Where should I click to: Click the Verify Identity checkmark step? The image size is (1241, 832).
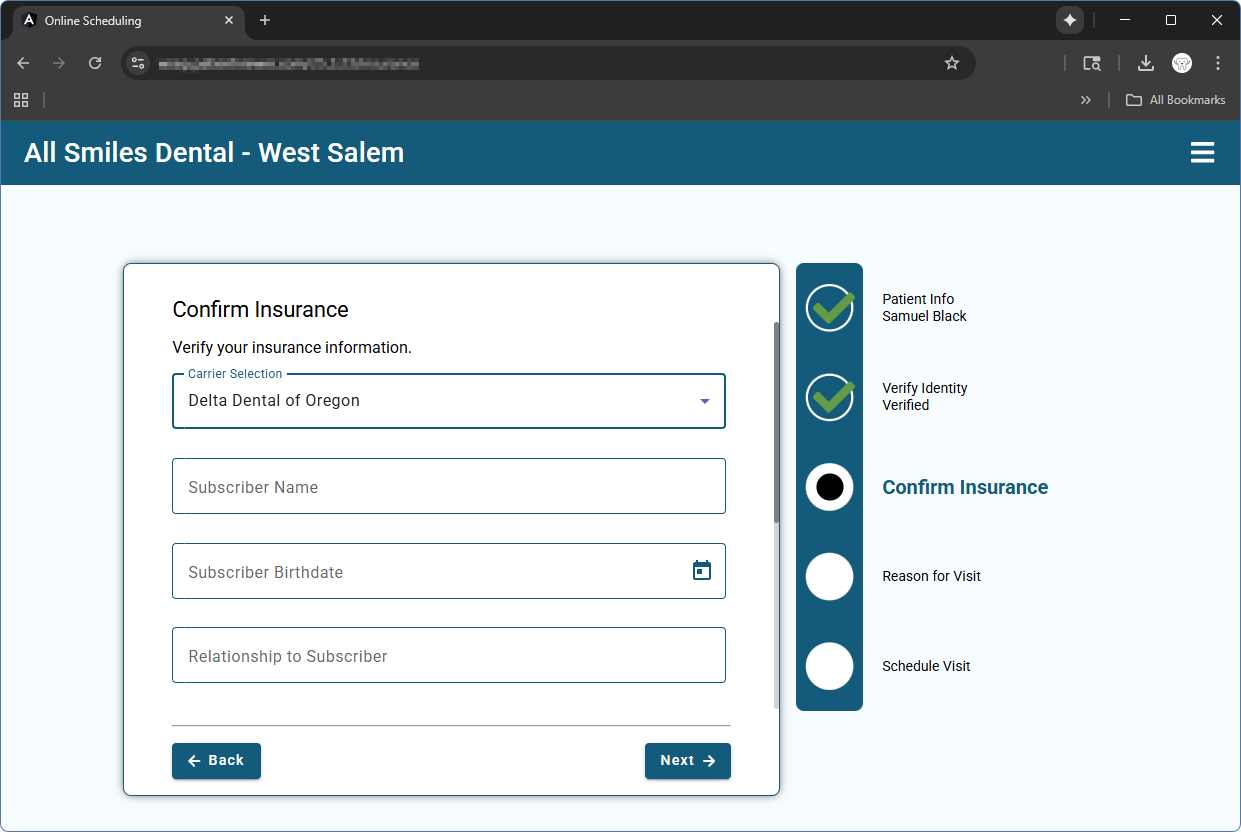(x=829, y=397)
